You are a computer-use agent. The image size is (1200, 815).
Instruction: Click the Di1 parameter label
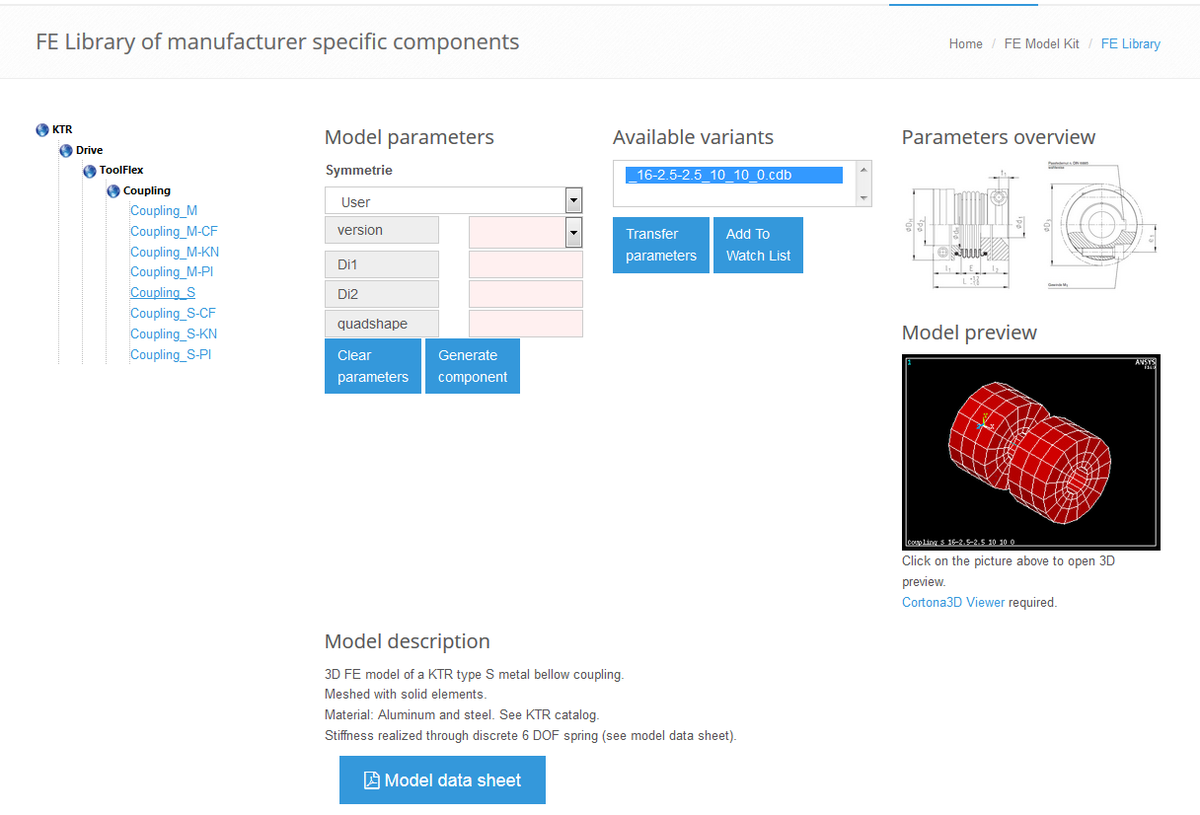(382, 265)
